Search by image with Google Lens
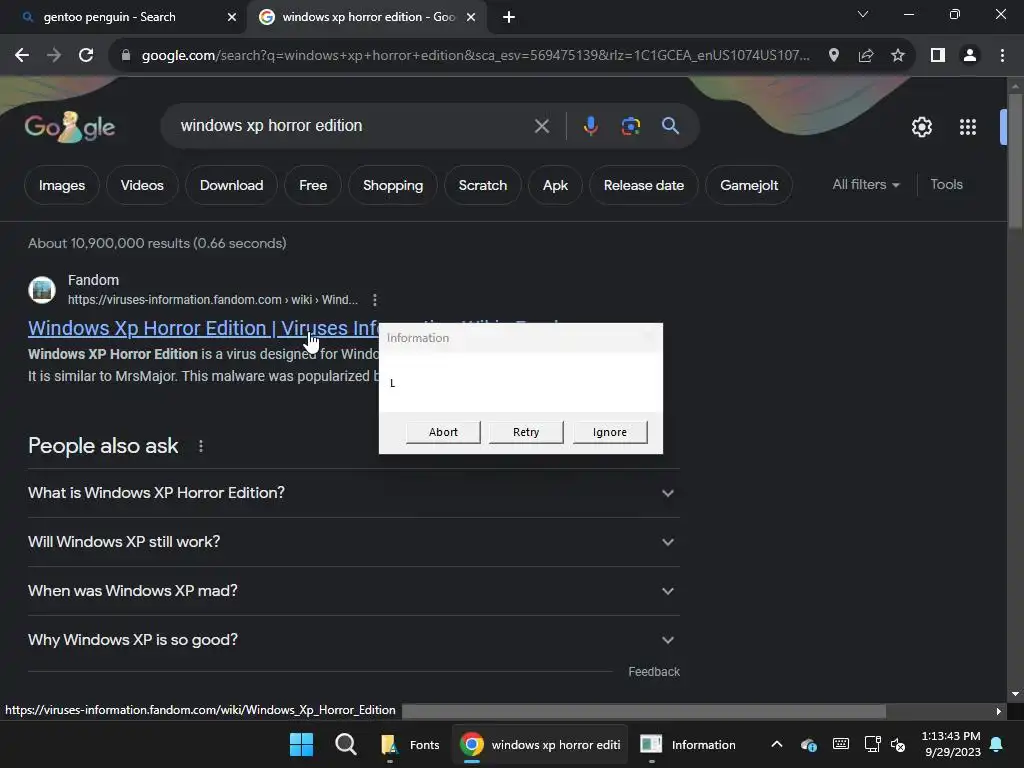The width and height of the screenshot is (1024, 768). [x=630, y=126]
